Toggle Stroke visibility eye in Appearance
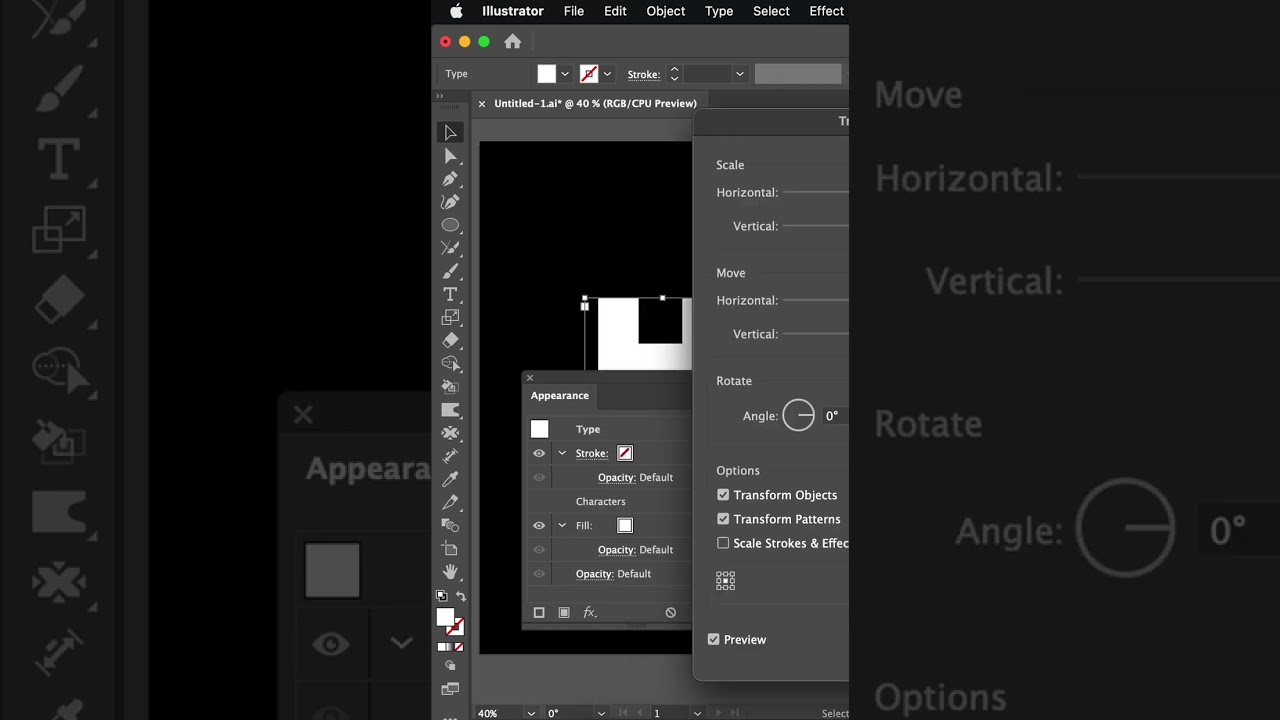Screen dimensions: 1280x720 (x=539, y=453)
